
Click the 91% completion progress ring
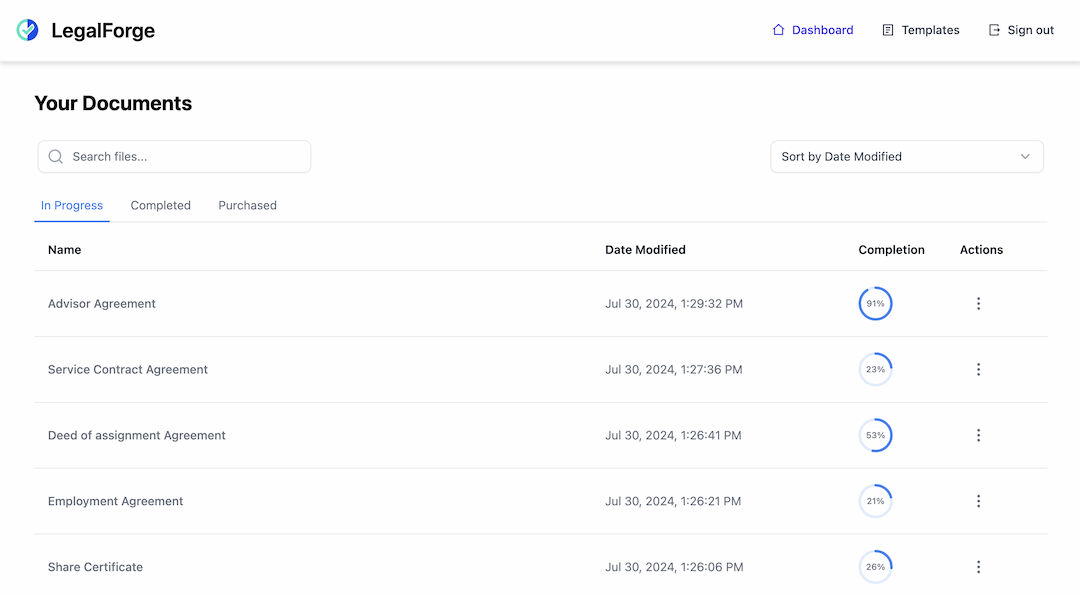coord(875,304)
